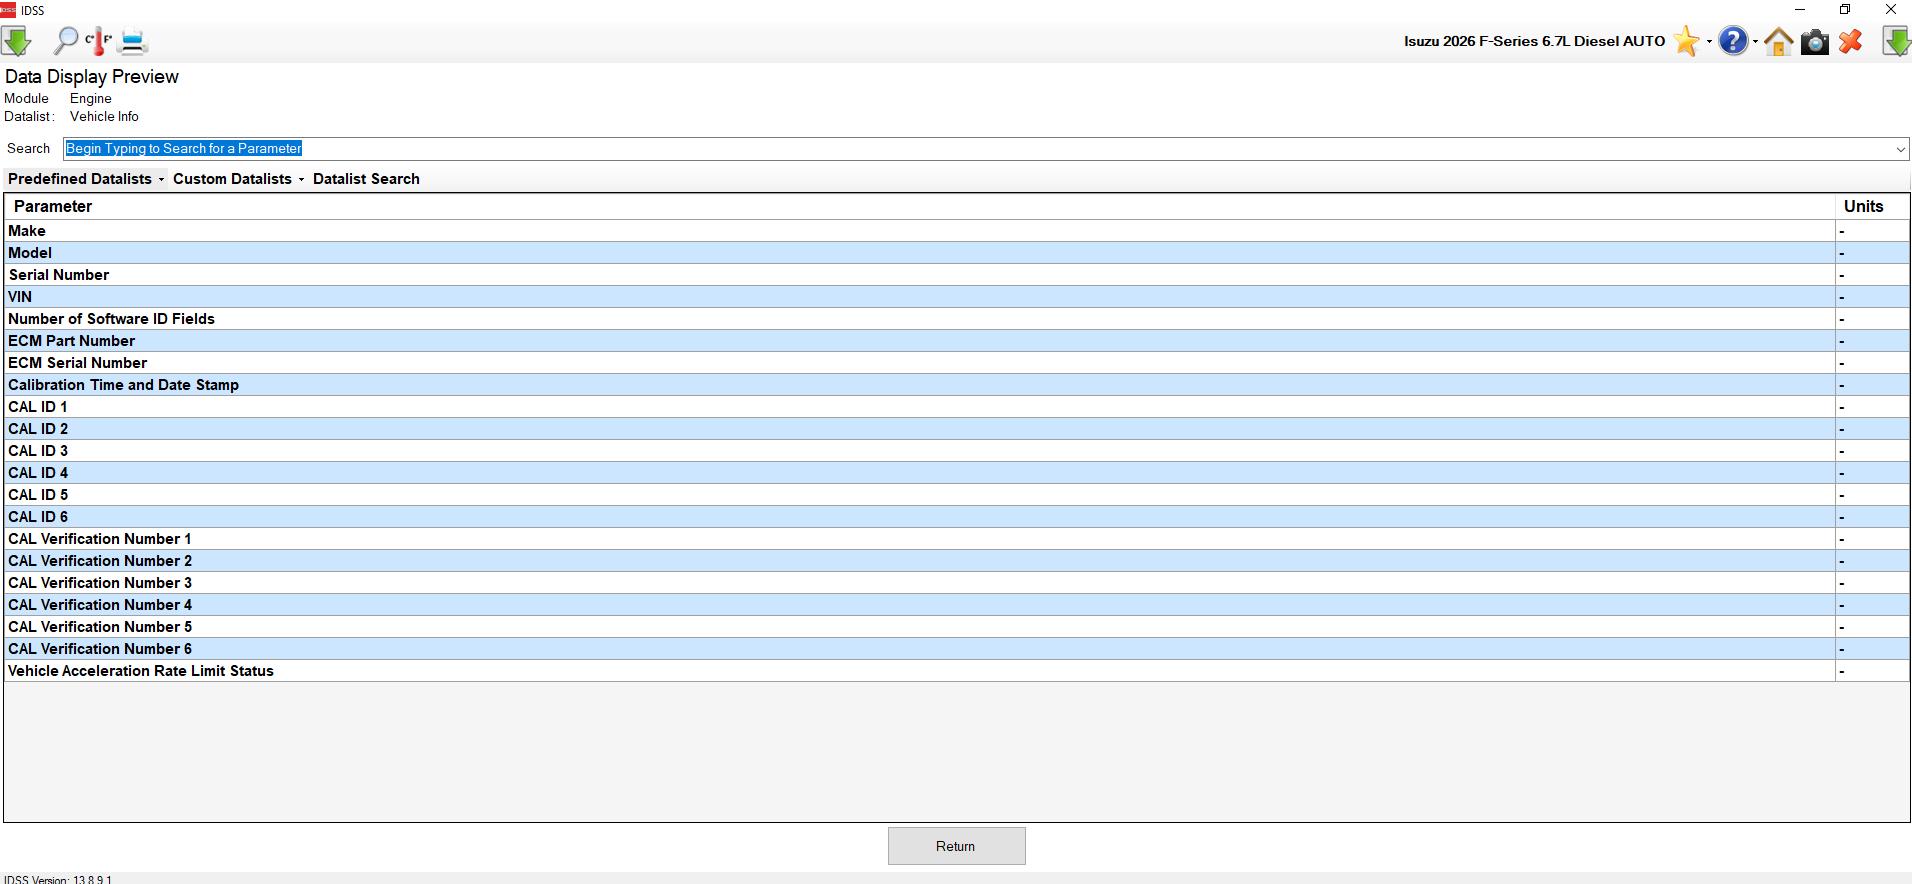The width and height of the screenshot is (1912, 884).
Task: Click the printer icon in toolbar
Action: click(133, 41)
